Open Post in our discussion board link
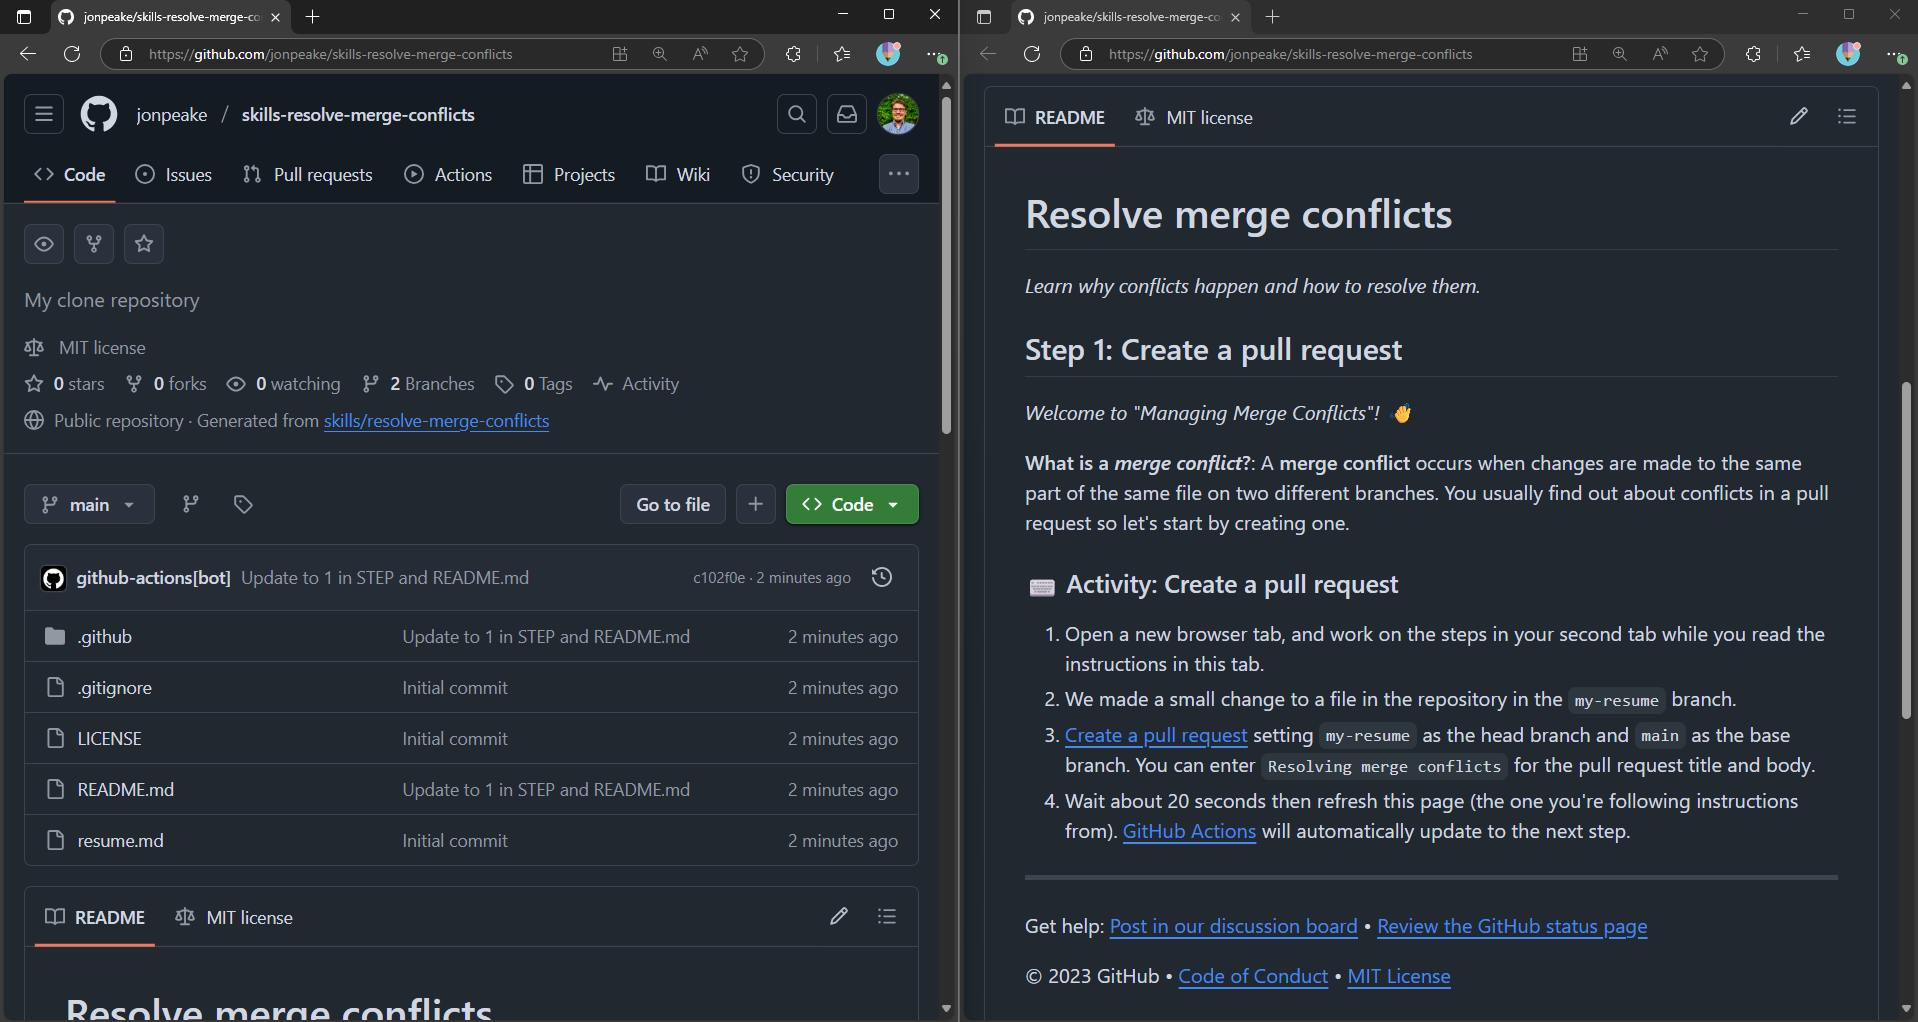Image resolution: width=1918 pixels, height=1022 pixels. pyautogui.click(x=1233, y=926)
